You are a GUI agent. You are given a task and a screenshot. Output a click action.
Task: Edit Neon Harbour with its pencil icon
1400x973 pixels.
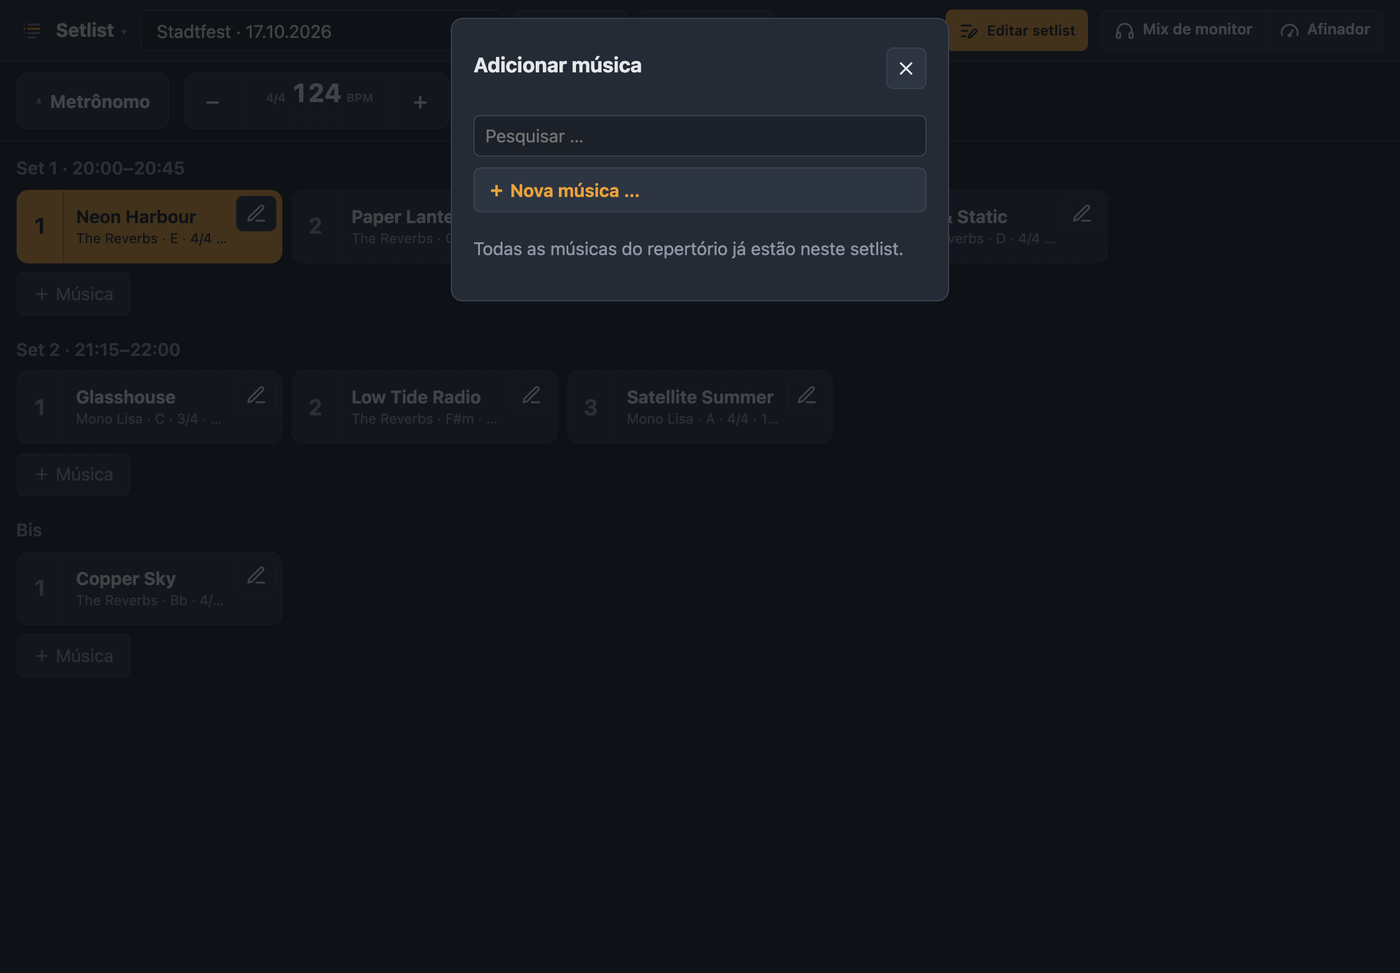[256, 214]
